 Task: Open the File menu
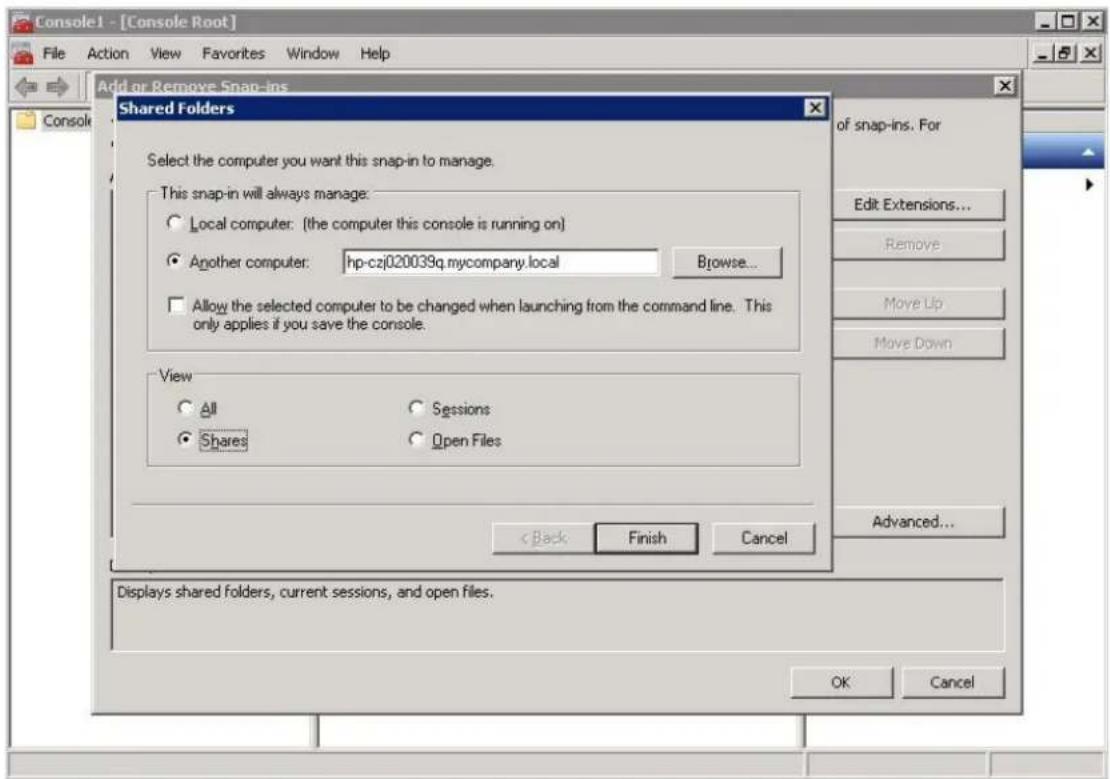coord(54,54)
